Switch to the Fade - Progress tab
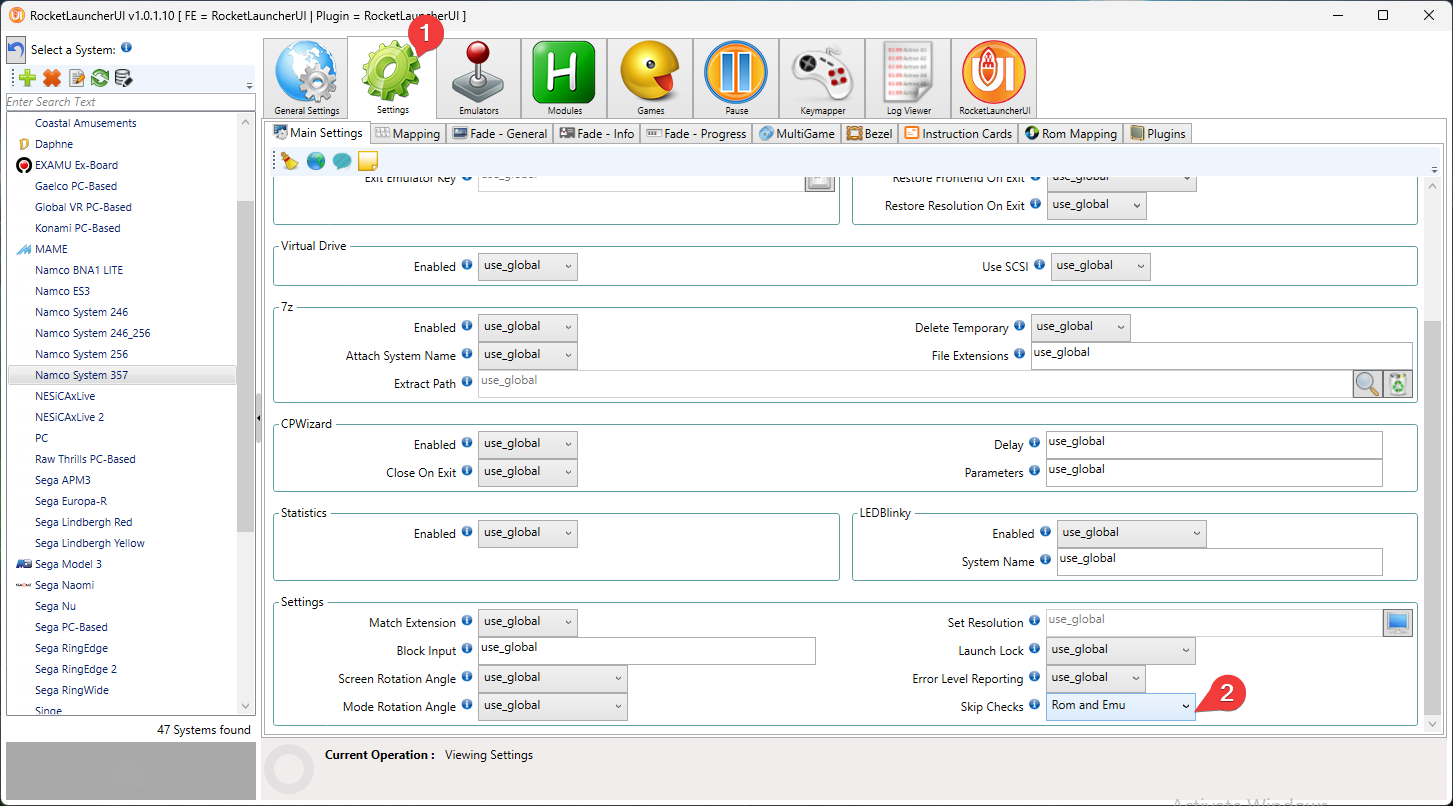 696,133
